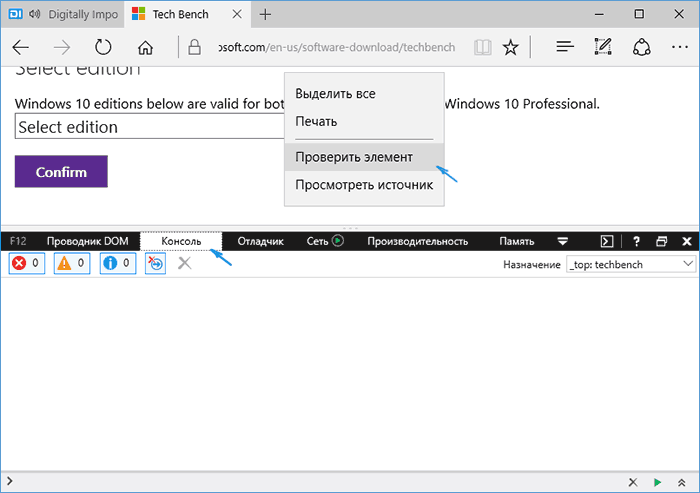Image resolution: width=700 pixels, height=493 pixels.
Task: Open the Share icon in toolbar
Action: pos(643,47)
